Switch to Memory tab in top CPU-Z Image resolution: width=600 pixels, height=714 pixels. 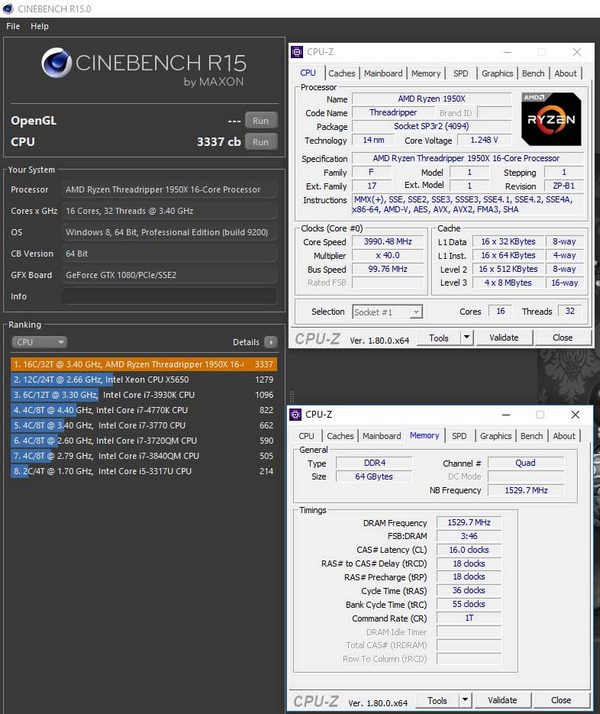click(426, 73)
